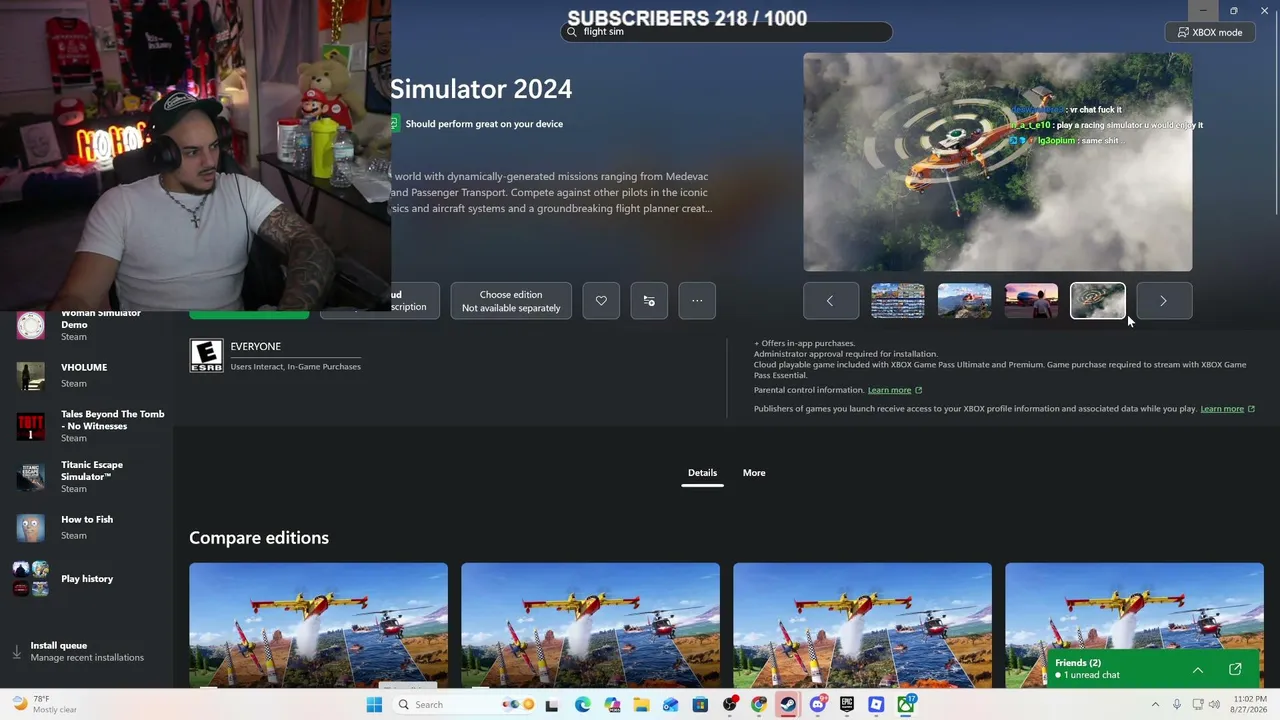Viewport: 1280px width, 720px height.
Task: Switch to Google Chrome in the taskbar
Action: 759,705
